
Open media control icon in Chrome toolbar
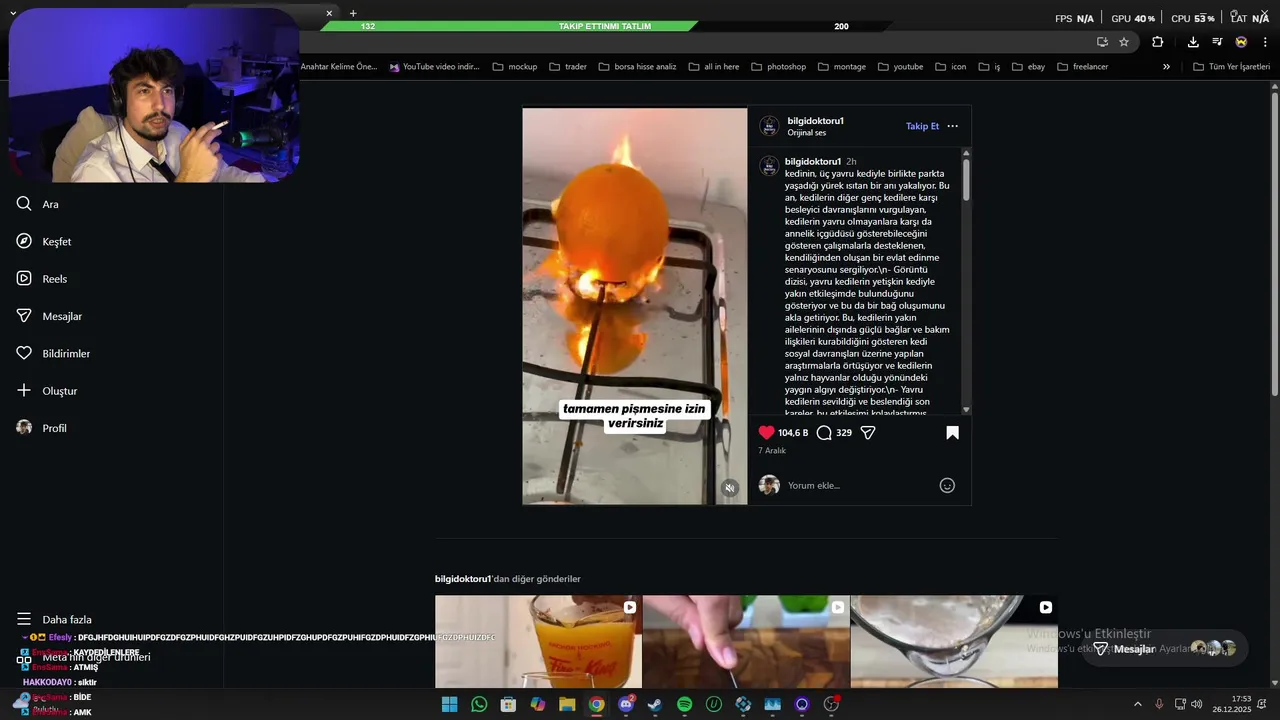point(1217,42)
